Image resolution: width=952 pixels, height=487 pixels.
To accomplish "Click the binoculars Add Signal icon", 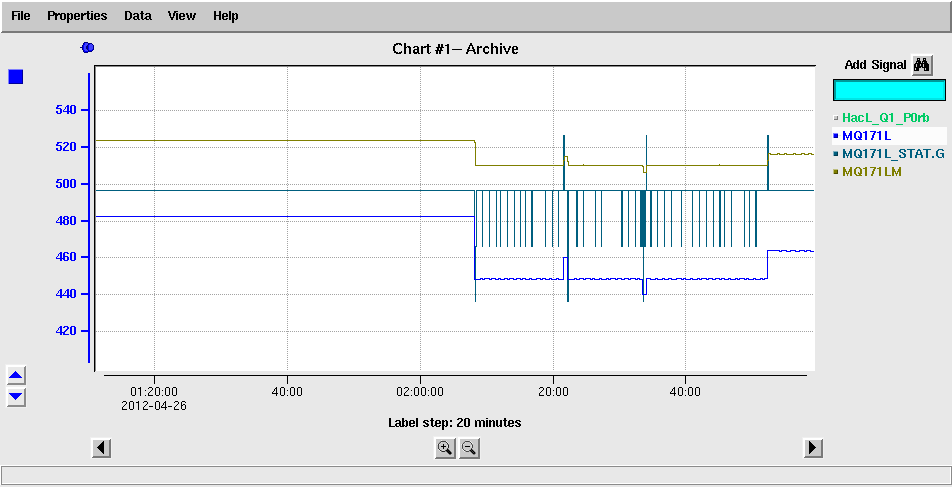I will coord(922,65).
